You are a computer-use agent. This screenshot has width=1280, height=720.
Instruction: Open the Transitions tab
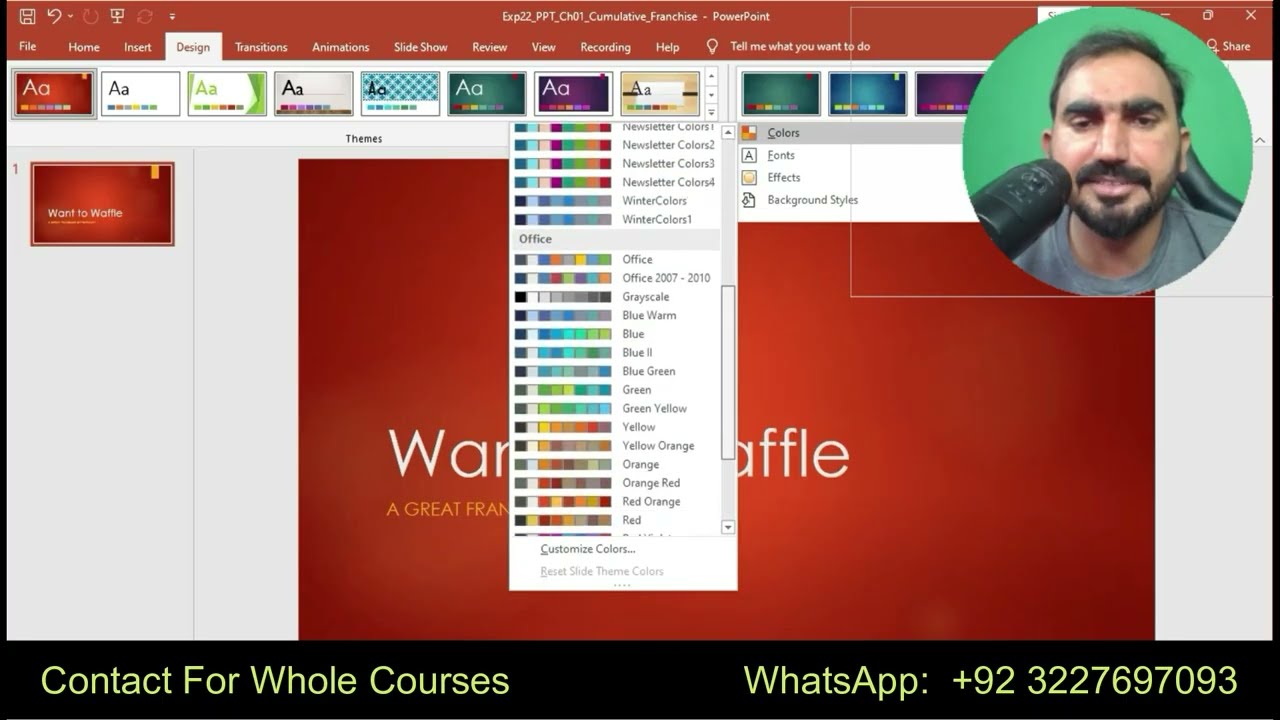tap(261, 47)
